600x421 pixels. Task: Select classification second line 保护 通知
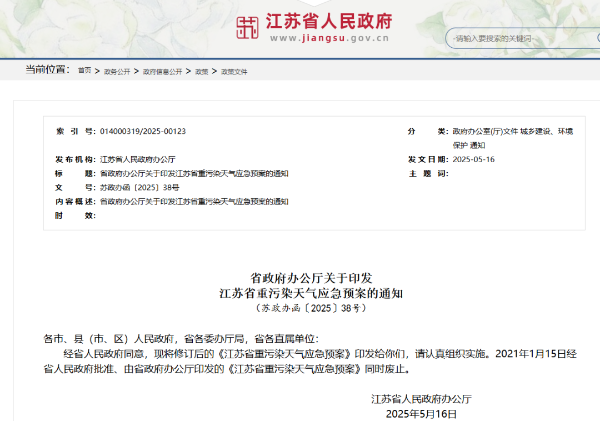coord(469,145)
